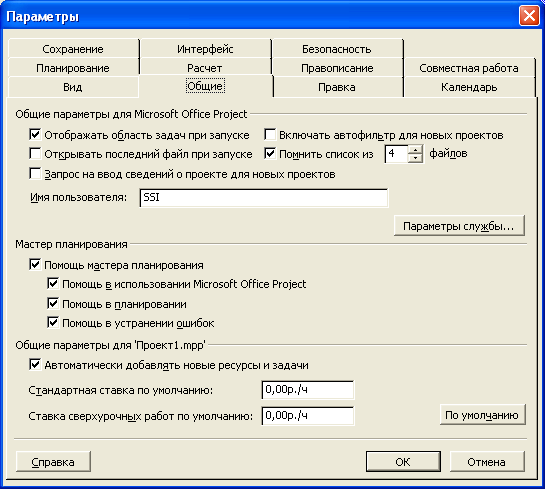
Task: Switch to the Интерфейс tab
Action: [205, 49]
